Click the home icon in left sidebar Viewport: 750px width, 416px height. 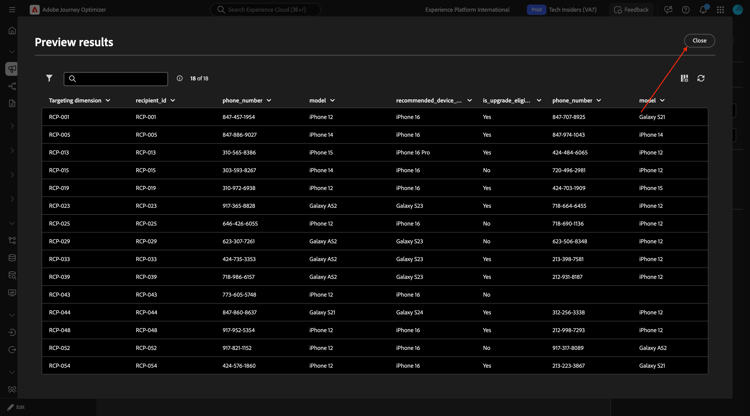[x=12, y=31]
